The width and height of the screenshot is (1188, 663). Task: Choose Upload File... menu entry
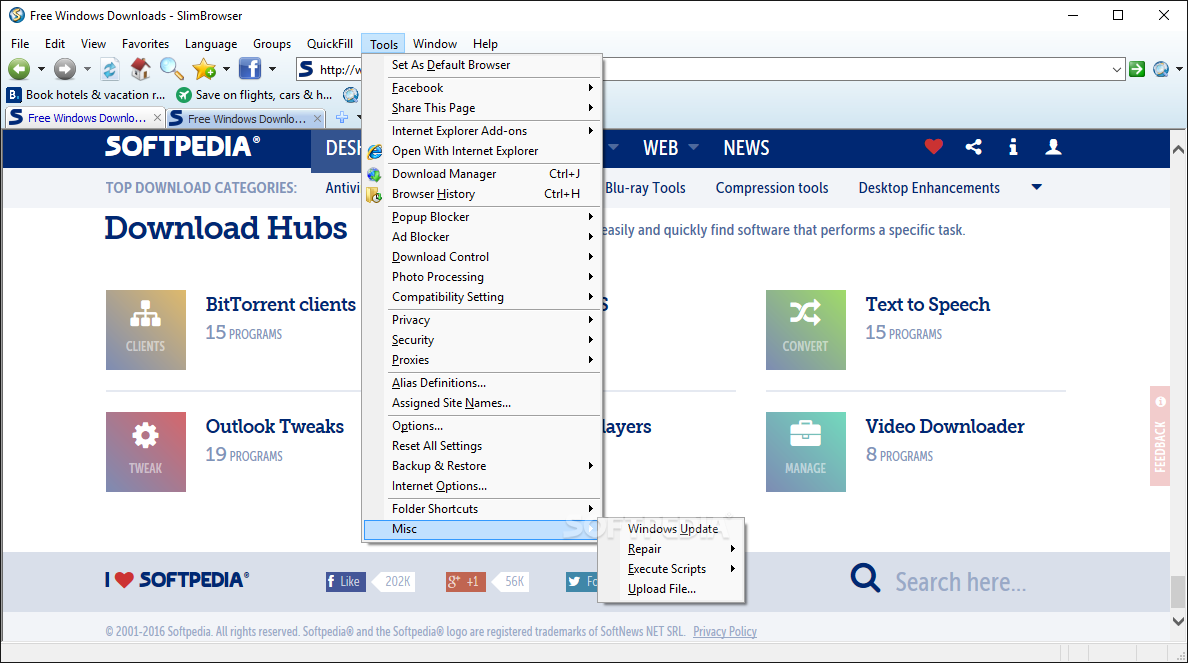671,589
